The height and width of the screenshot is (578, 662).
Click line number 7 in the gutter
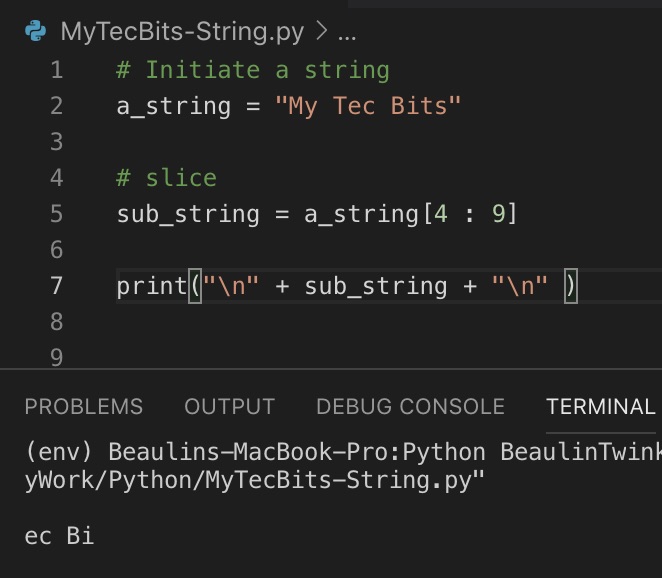[57, 286]
